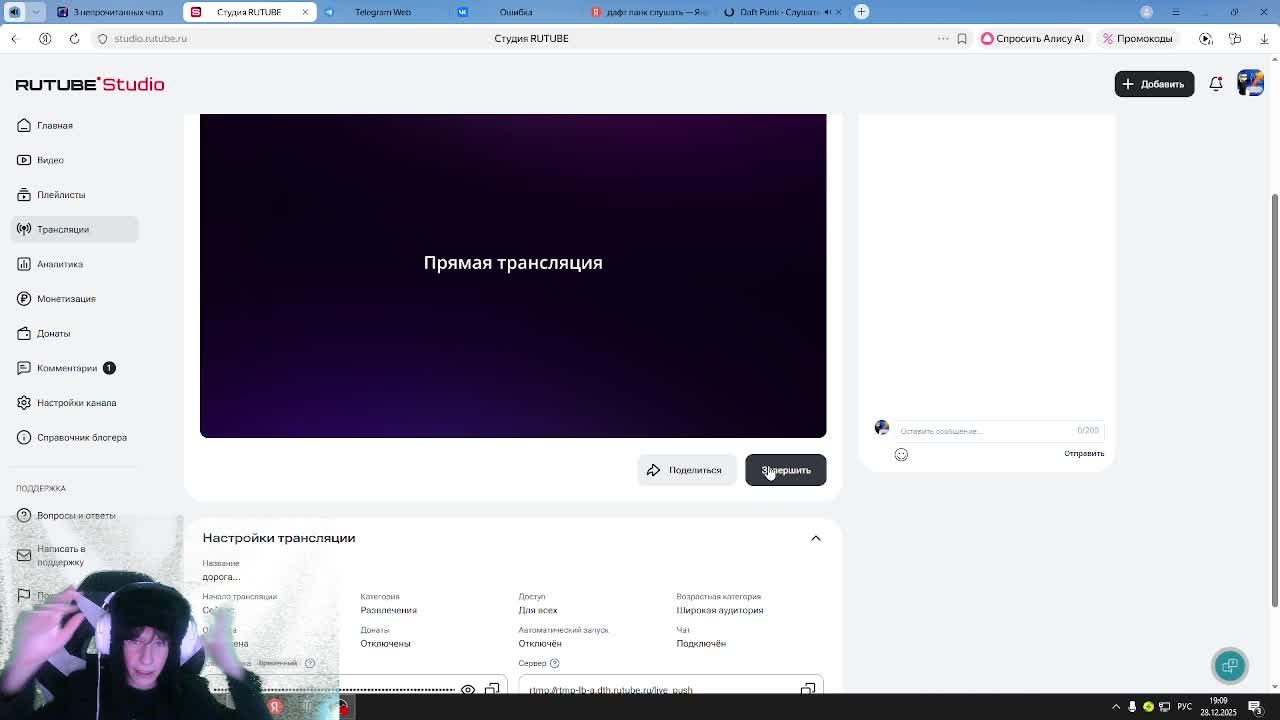Show help tooltip next to Сервер
Image resolution: width=1280 pixels, height=720 pixels.
point(555,663)
